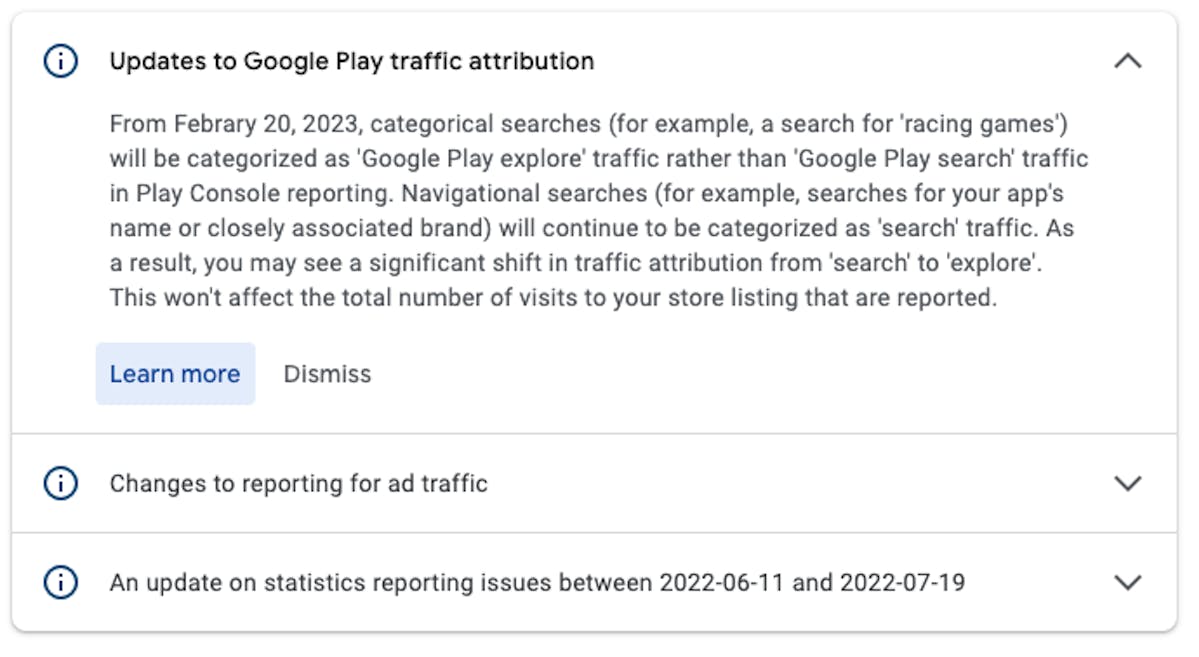The image size is (1199, 657).
Task: Collapse the Google Play traffic attribution notice
Action: click(1128, 60)
